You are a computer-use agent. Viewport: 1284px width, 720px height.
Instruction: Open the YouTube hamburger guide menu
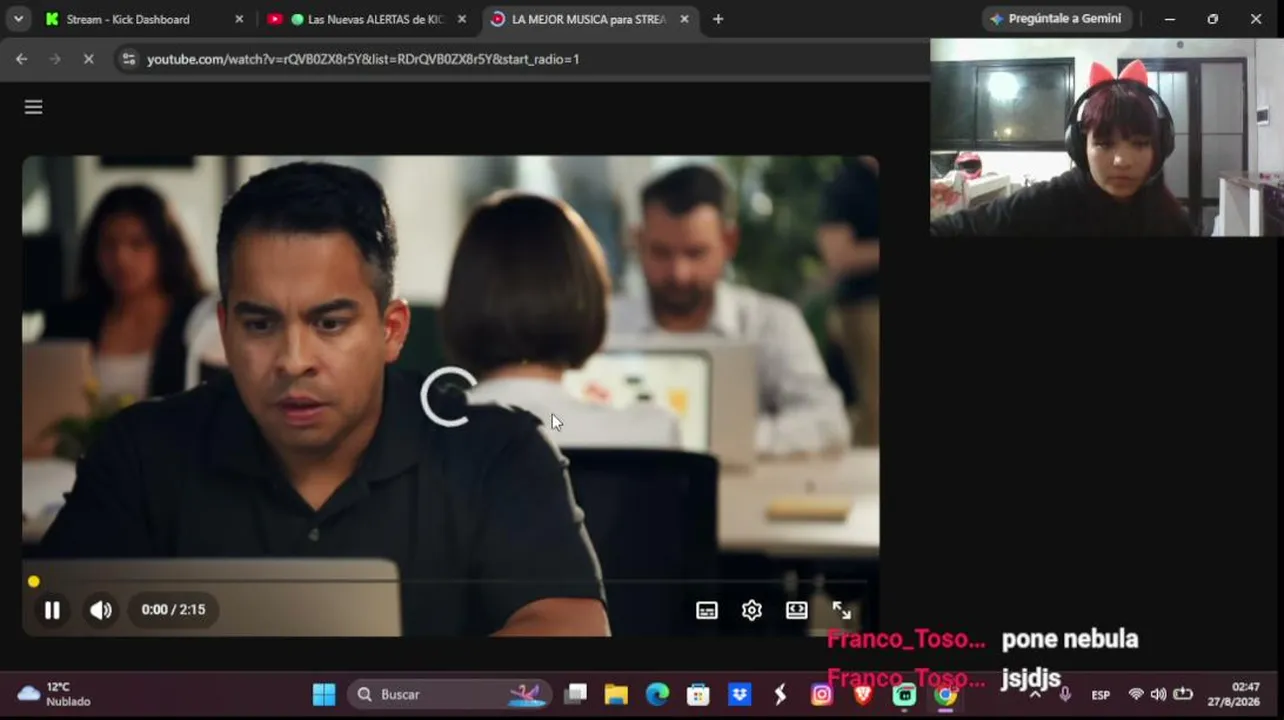point(33,107)
